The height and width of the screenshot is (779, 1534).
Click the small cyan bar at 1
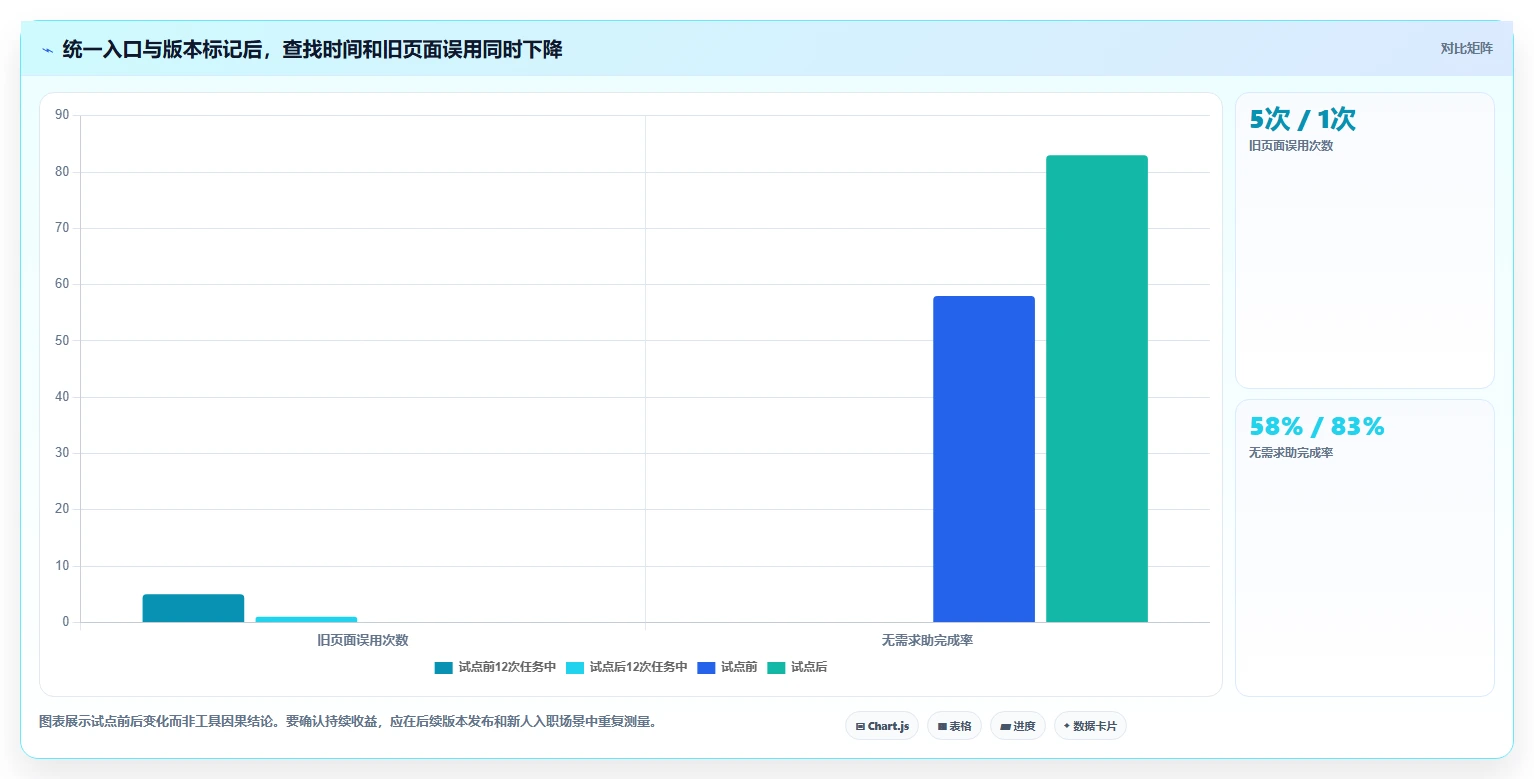click(x=306, y=619)
